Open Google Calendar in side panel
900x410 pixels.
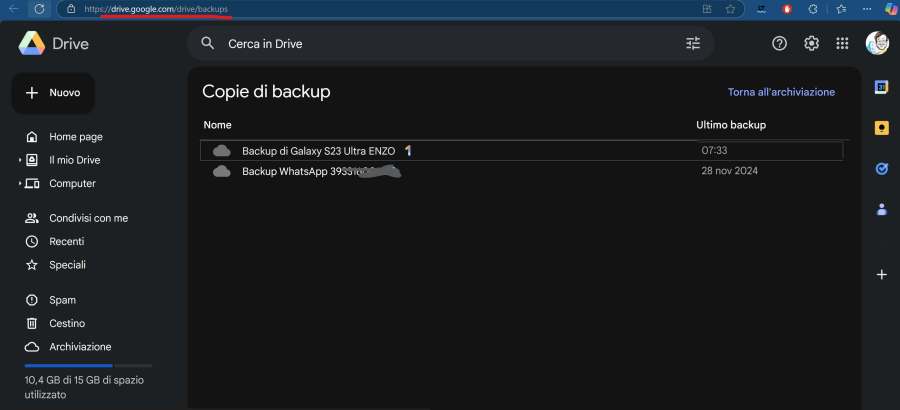point(881,87)
